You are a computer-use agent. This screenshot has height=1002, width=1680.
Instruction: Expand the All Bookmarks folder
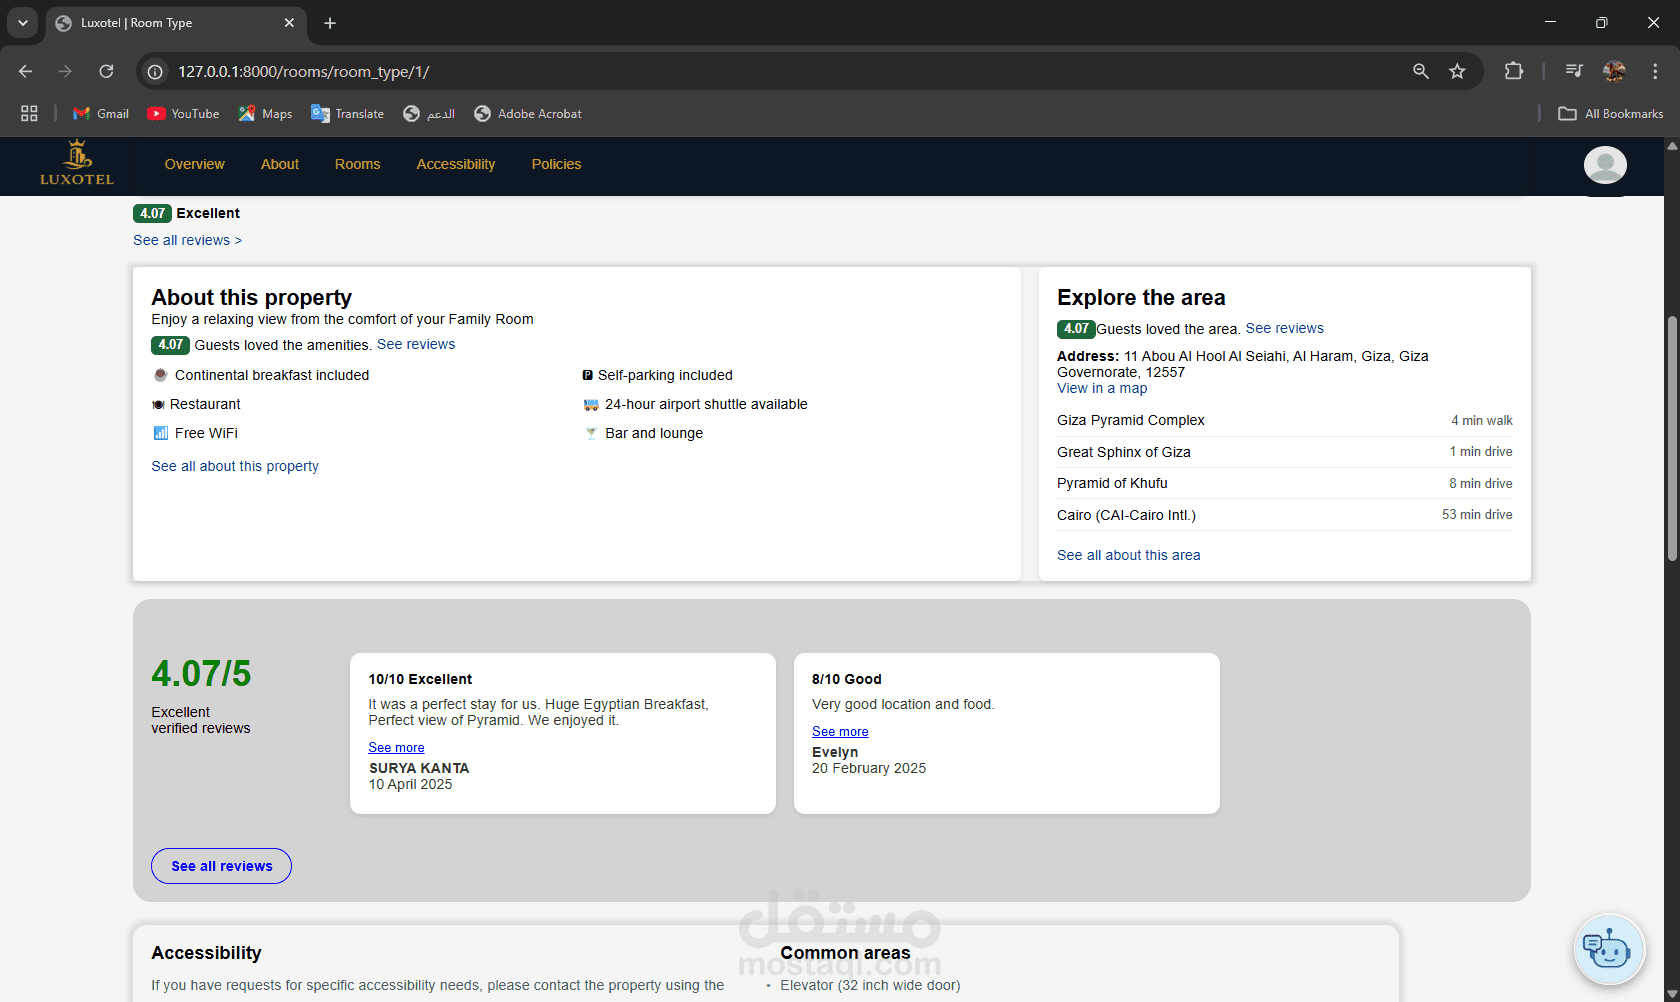click(1610, 114)
